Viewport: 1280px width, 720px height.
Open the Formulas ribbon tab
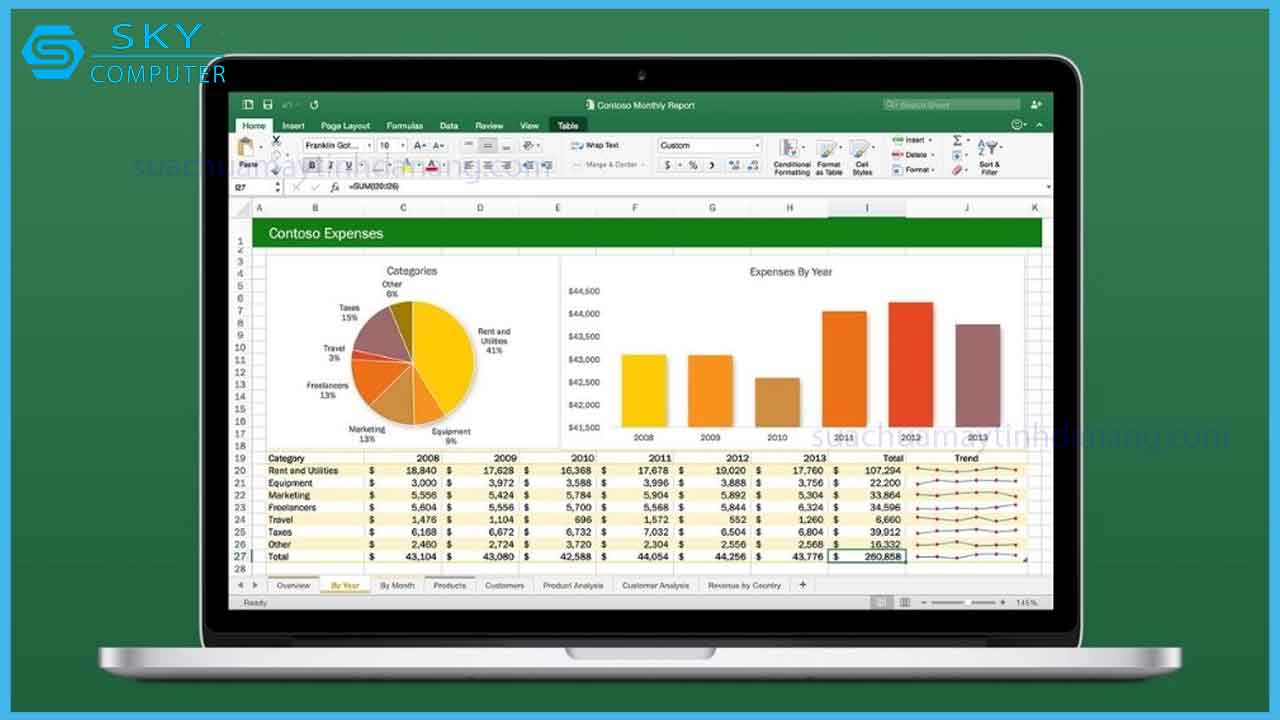[404, 126]
